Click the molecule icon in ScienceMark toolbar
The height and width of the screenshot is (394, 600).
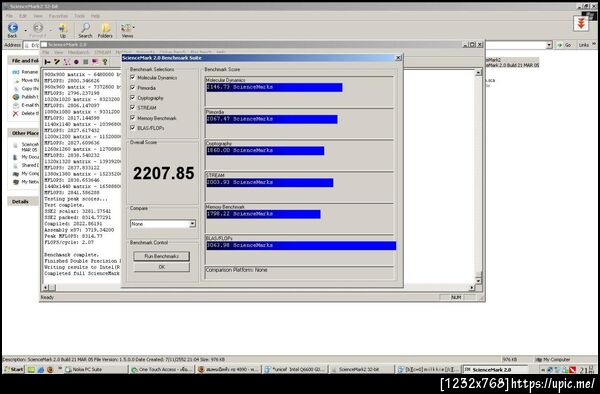click(67, 62)
